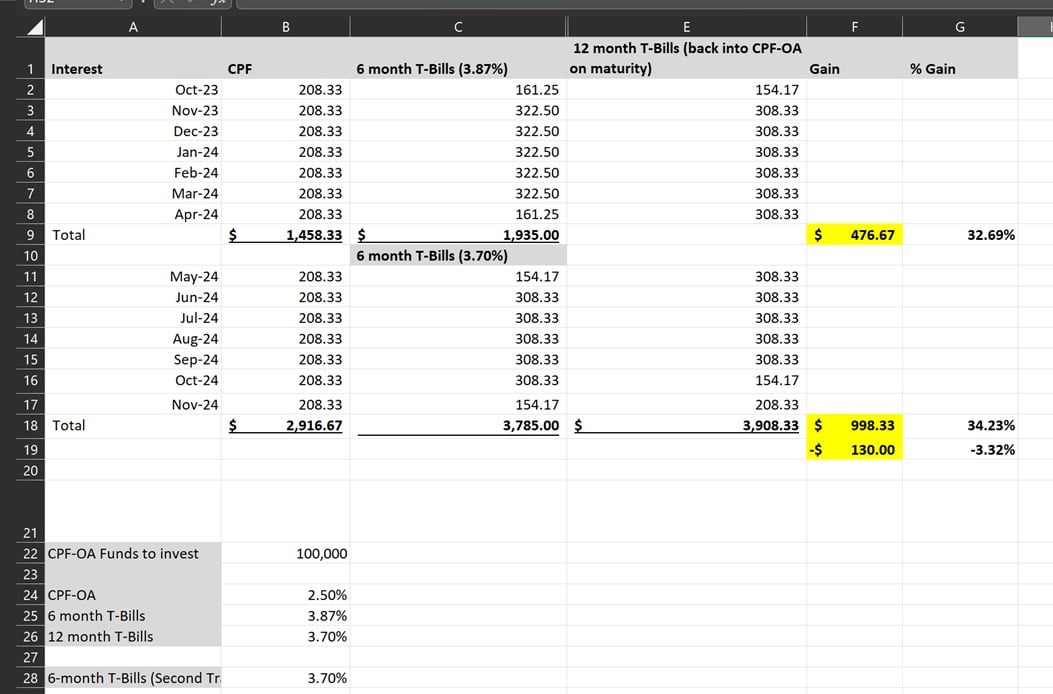The image size is (1053, 694).
Task: Click the 'Gain' header cell
Action: tap(854, 58)
